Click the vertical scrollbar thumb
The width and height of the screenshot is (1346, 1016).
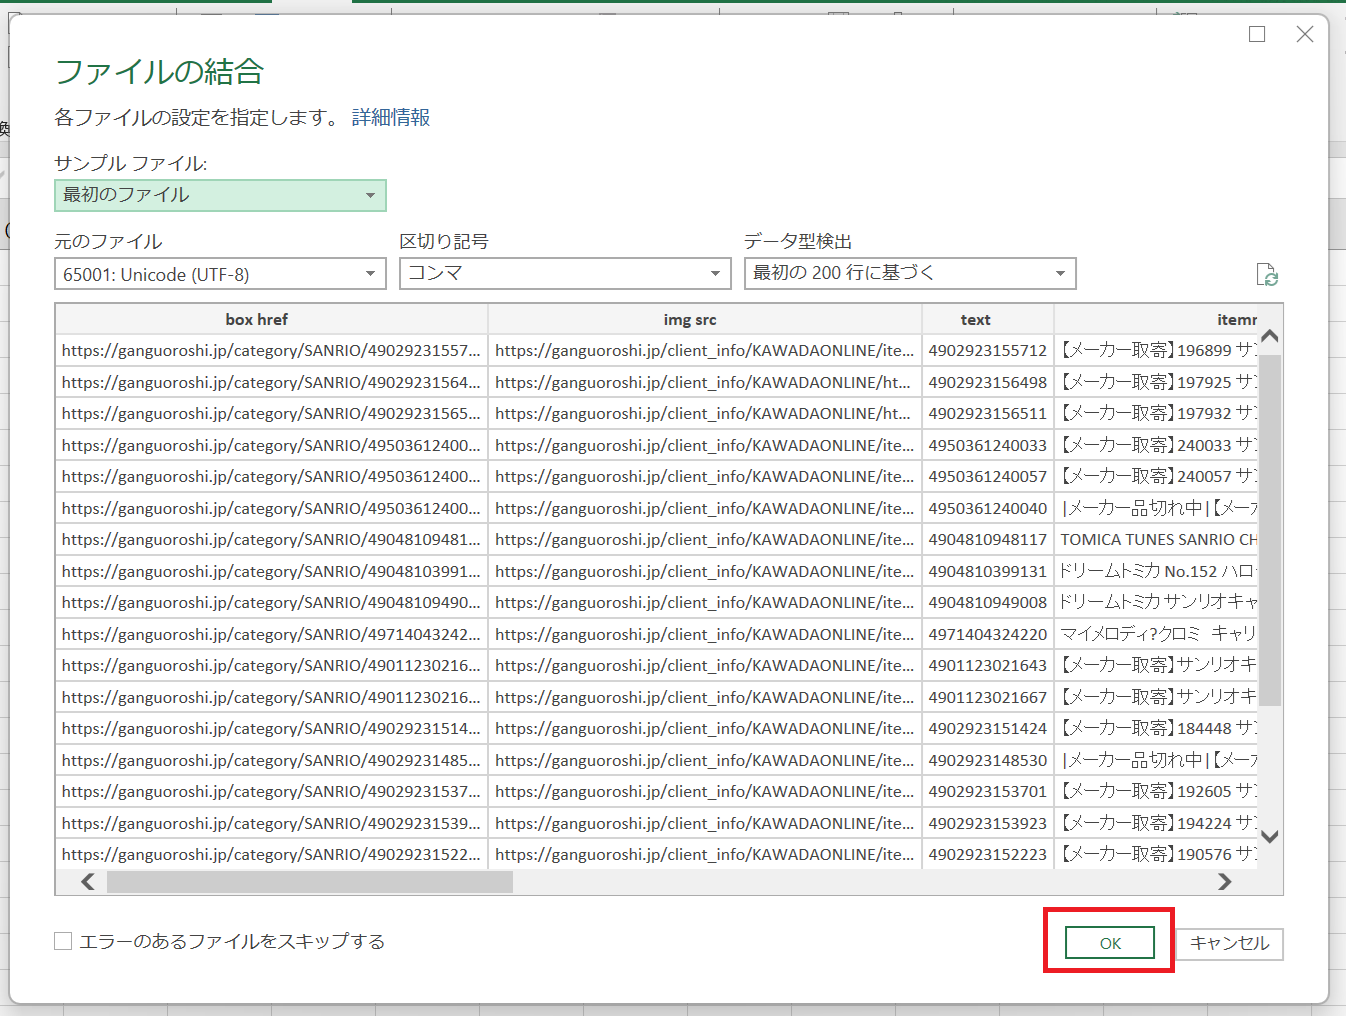coord(1269,530)
